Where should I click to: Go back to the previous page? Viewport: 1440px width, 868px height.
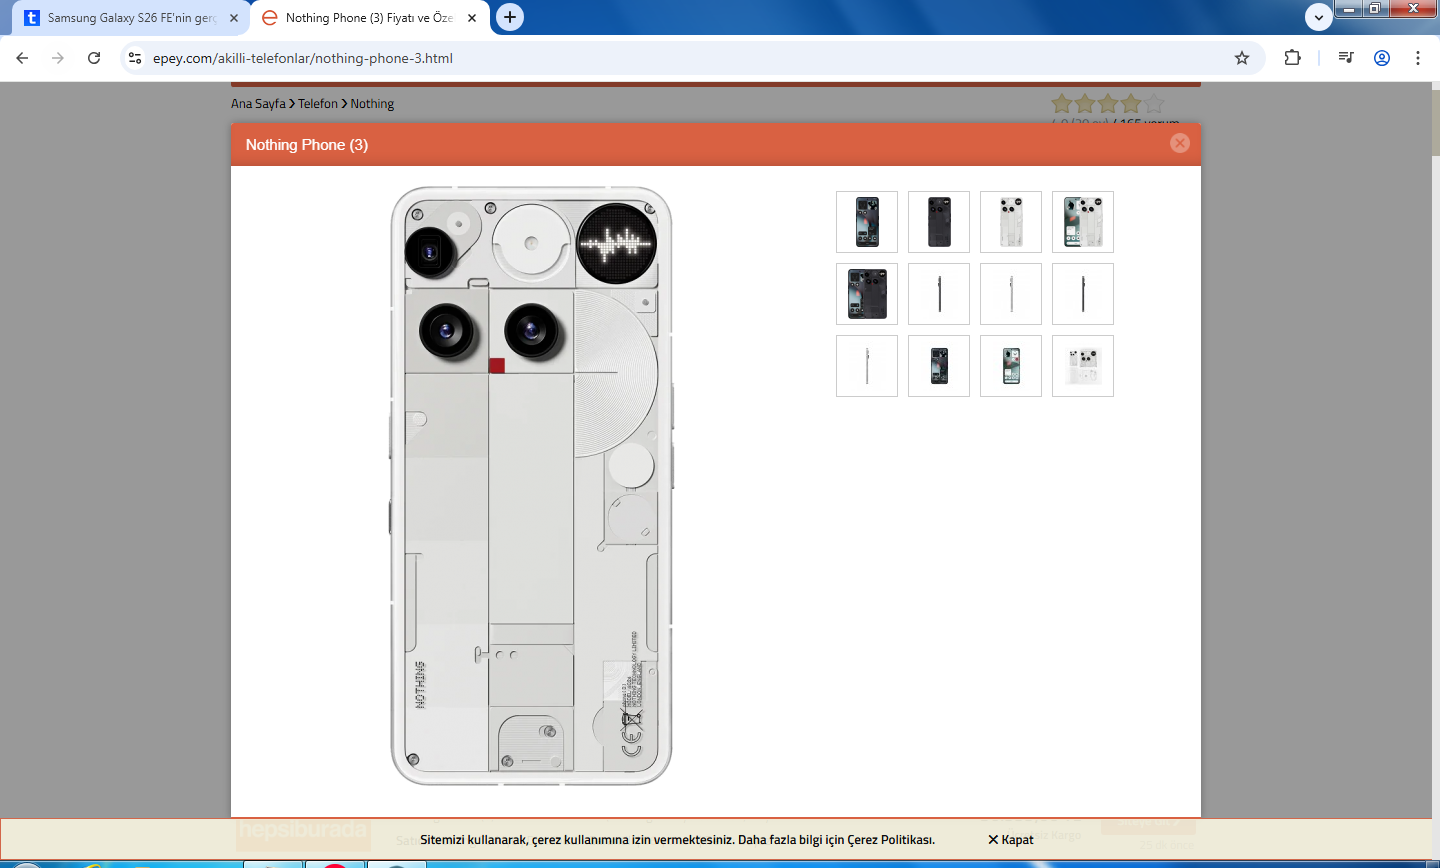click(22, 58)
